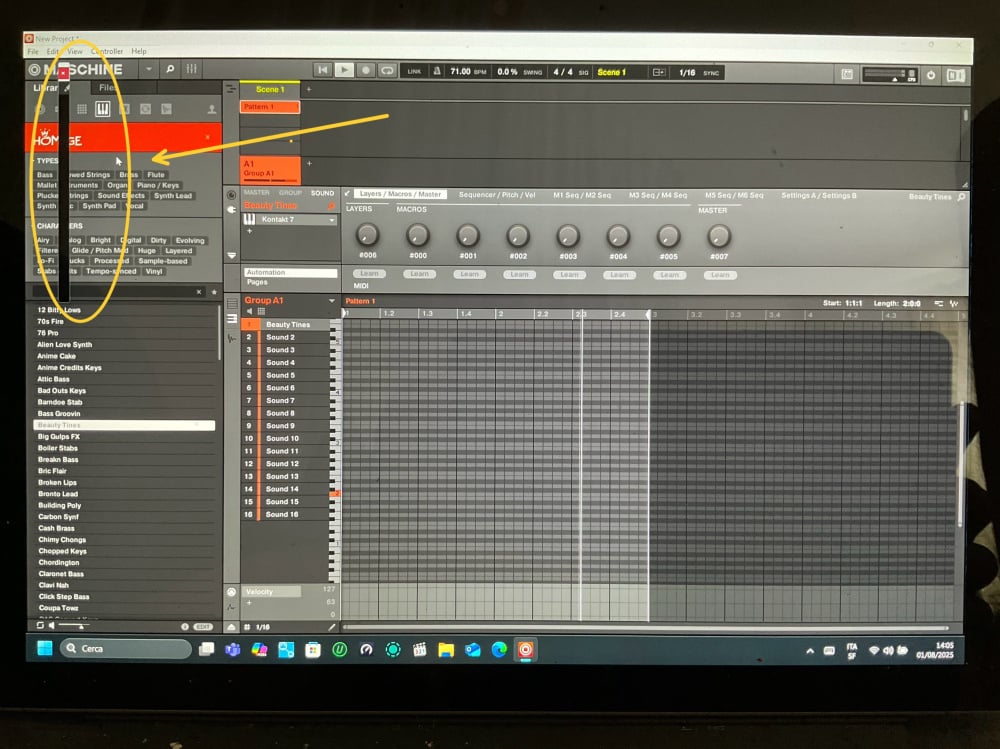The width and height of the screenshot is (1000, 749).
Task: Open Settings A / Settings B page
Action: (819, 196)
